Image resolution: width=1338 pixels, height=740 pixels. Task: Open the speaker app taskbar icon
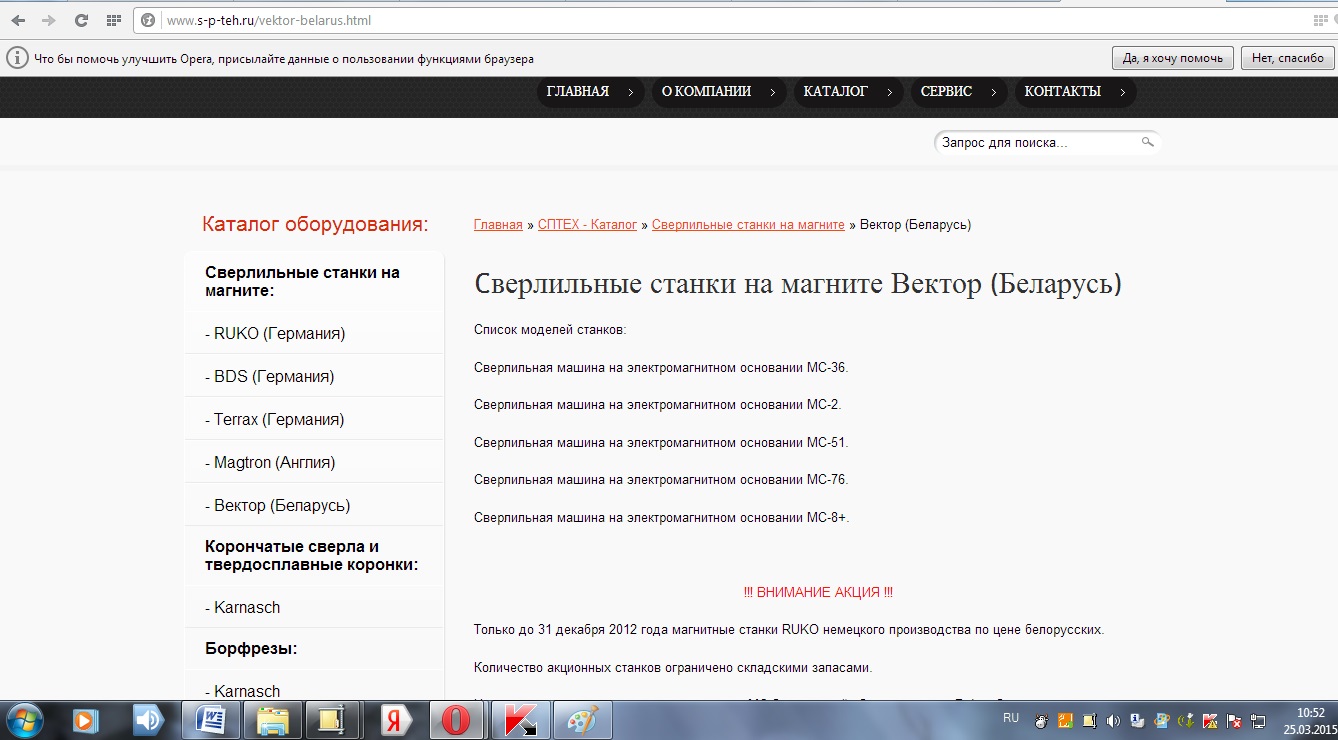click(148, 720)
